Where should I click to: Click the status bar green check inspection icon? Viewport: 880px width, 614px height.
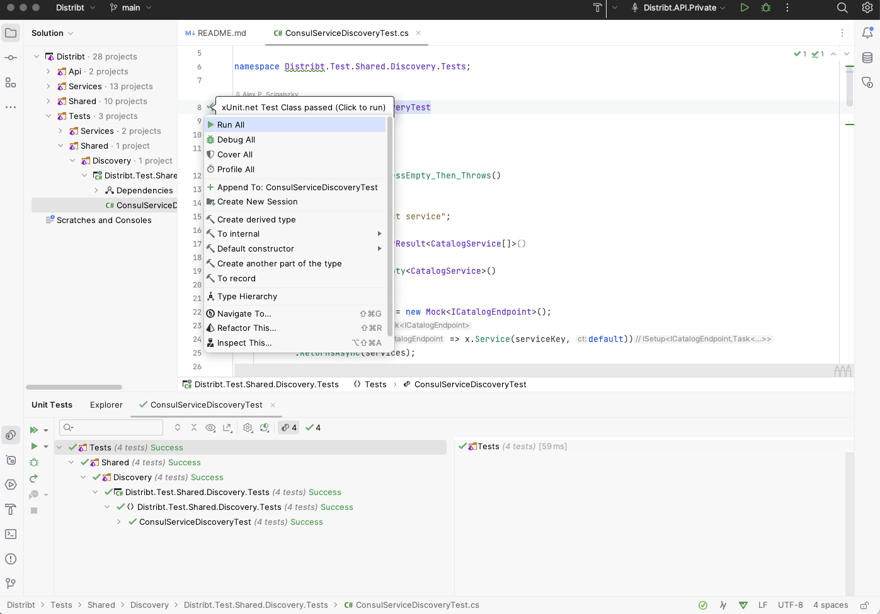703,605
